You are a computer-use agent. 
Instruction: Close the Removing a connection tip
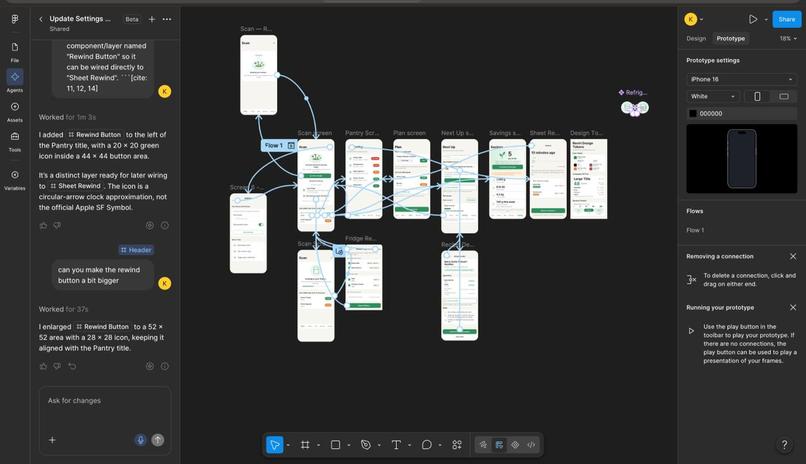pos(793,256)
